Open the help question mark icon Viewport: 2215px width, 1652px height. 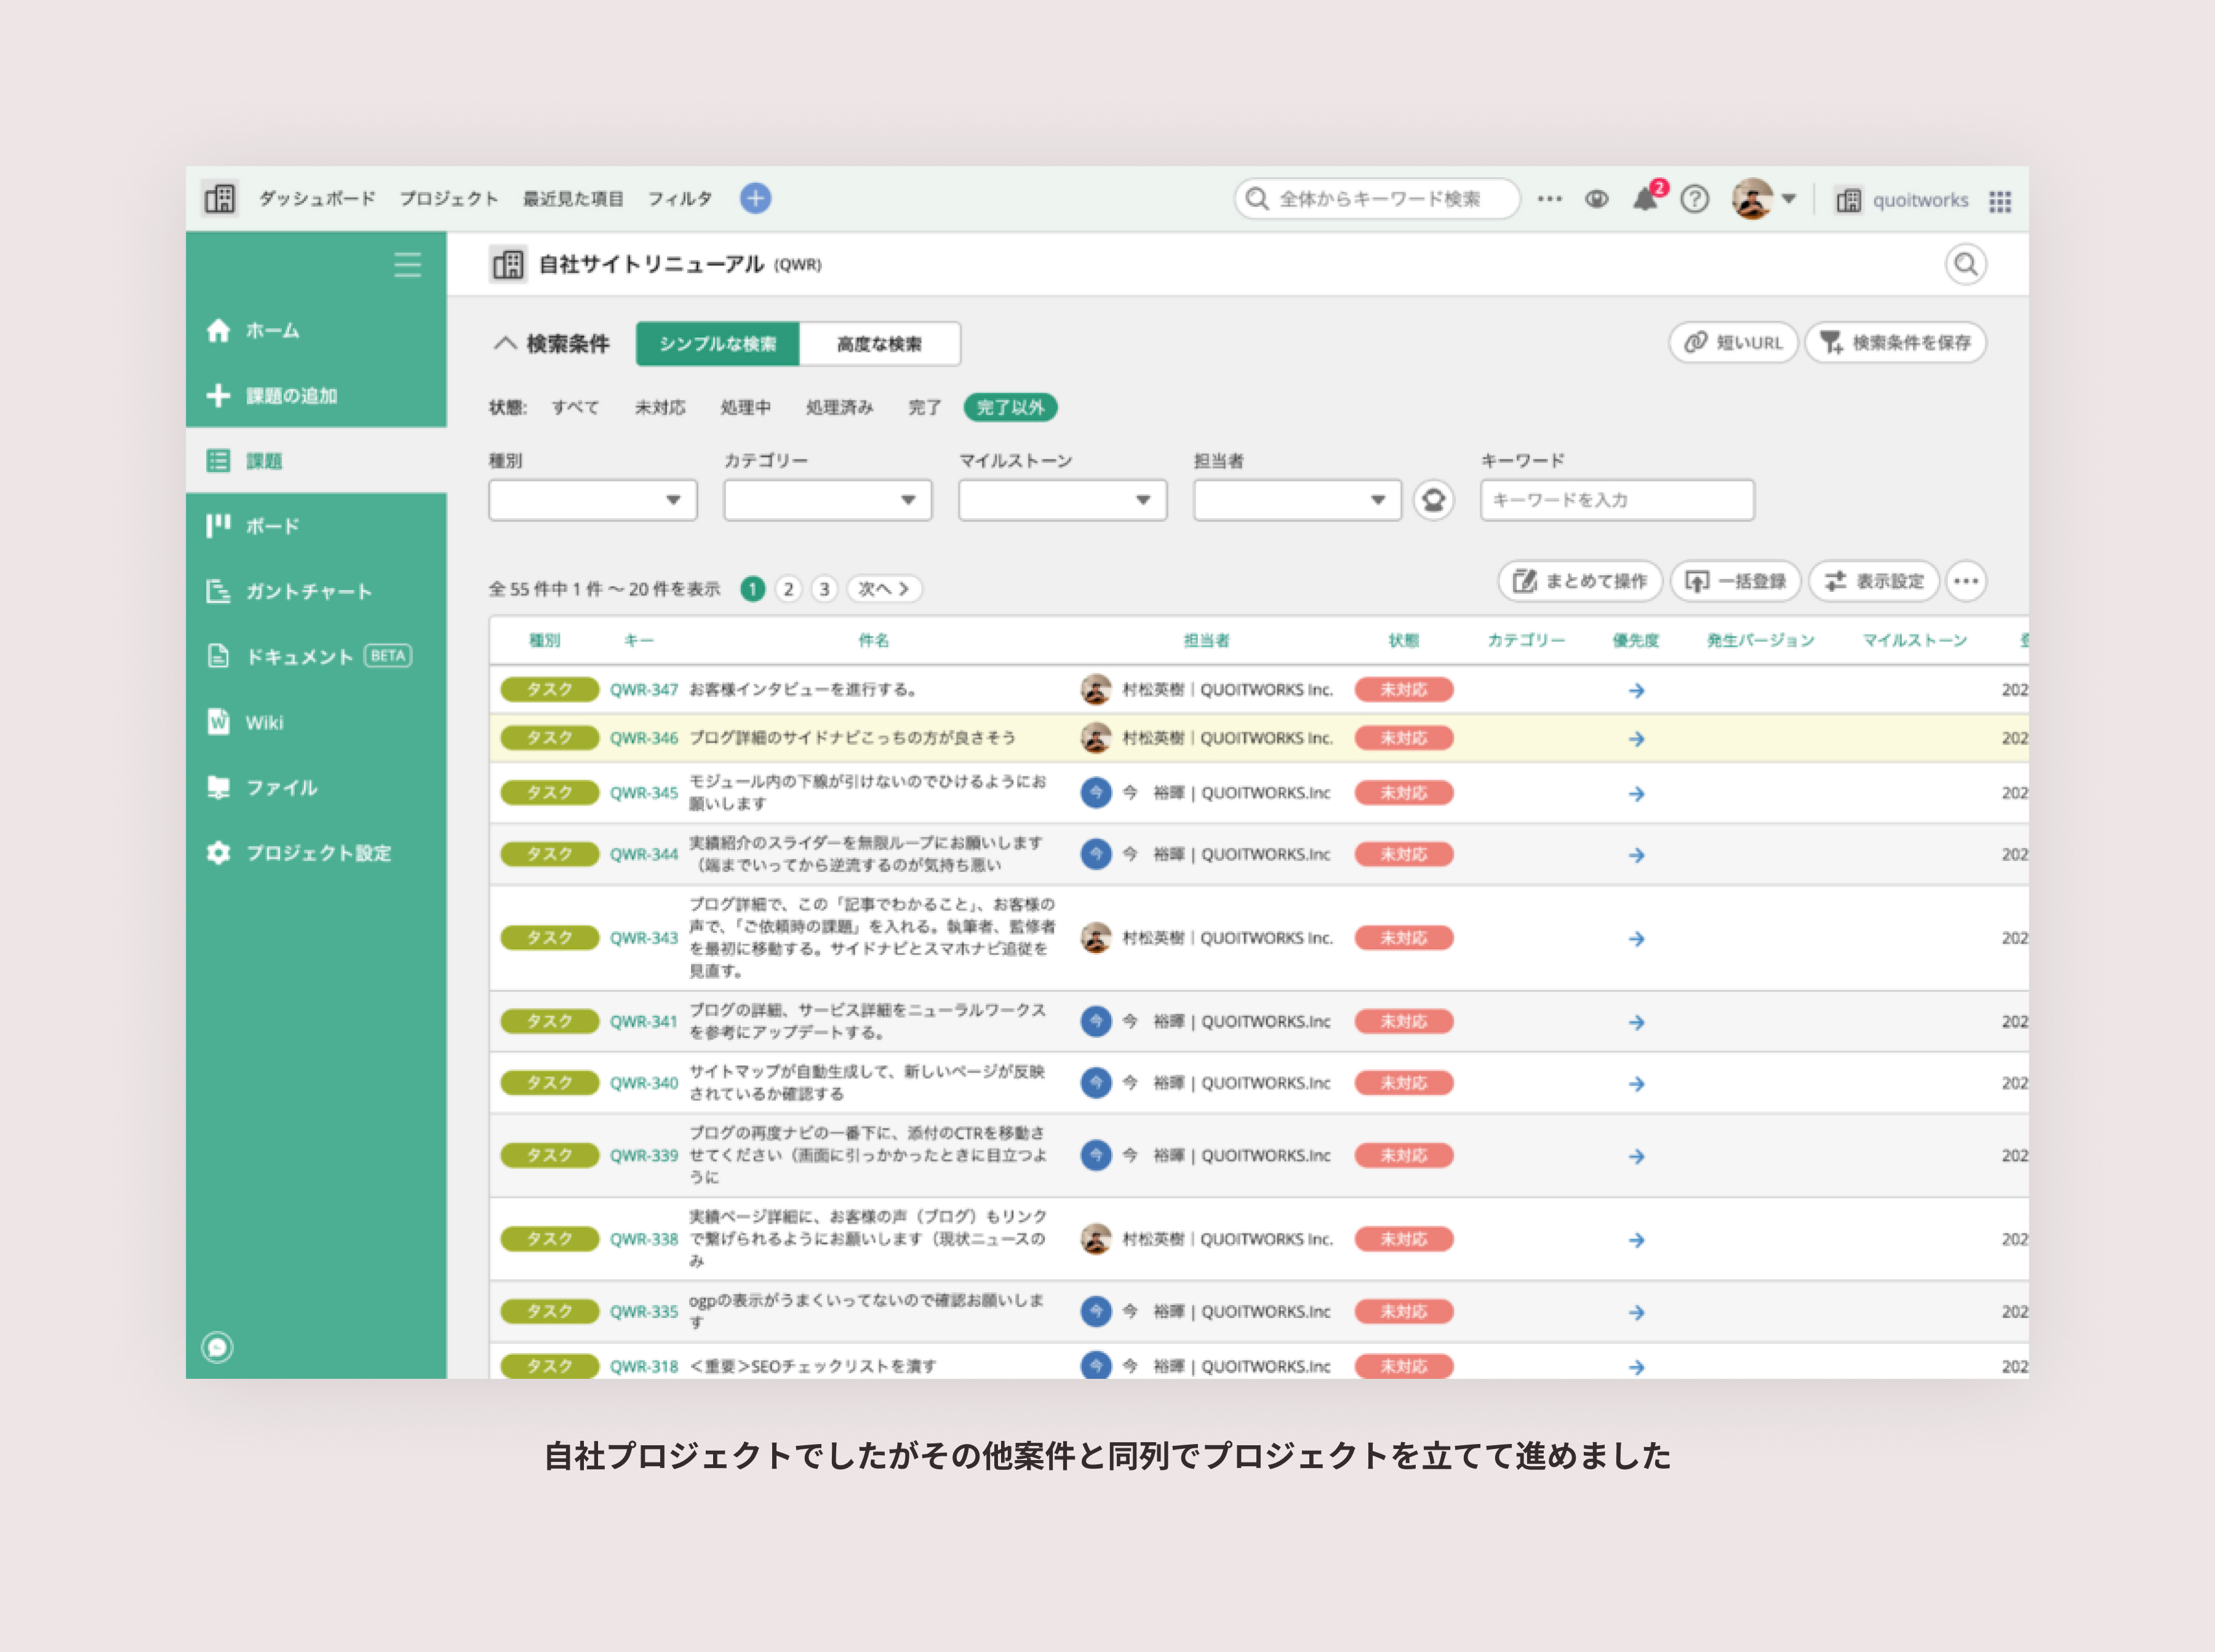click(x=1694, y=199)
